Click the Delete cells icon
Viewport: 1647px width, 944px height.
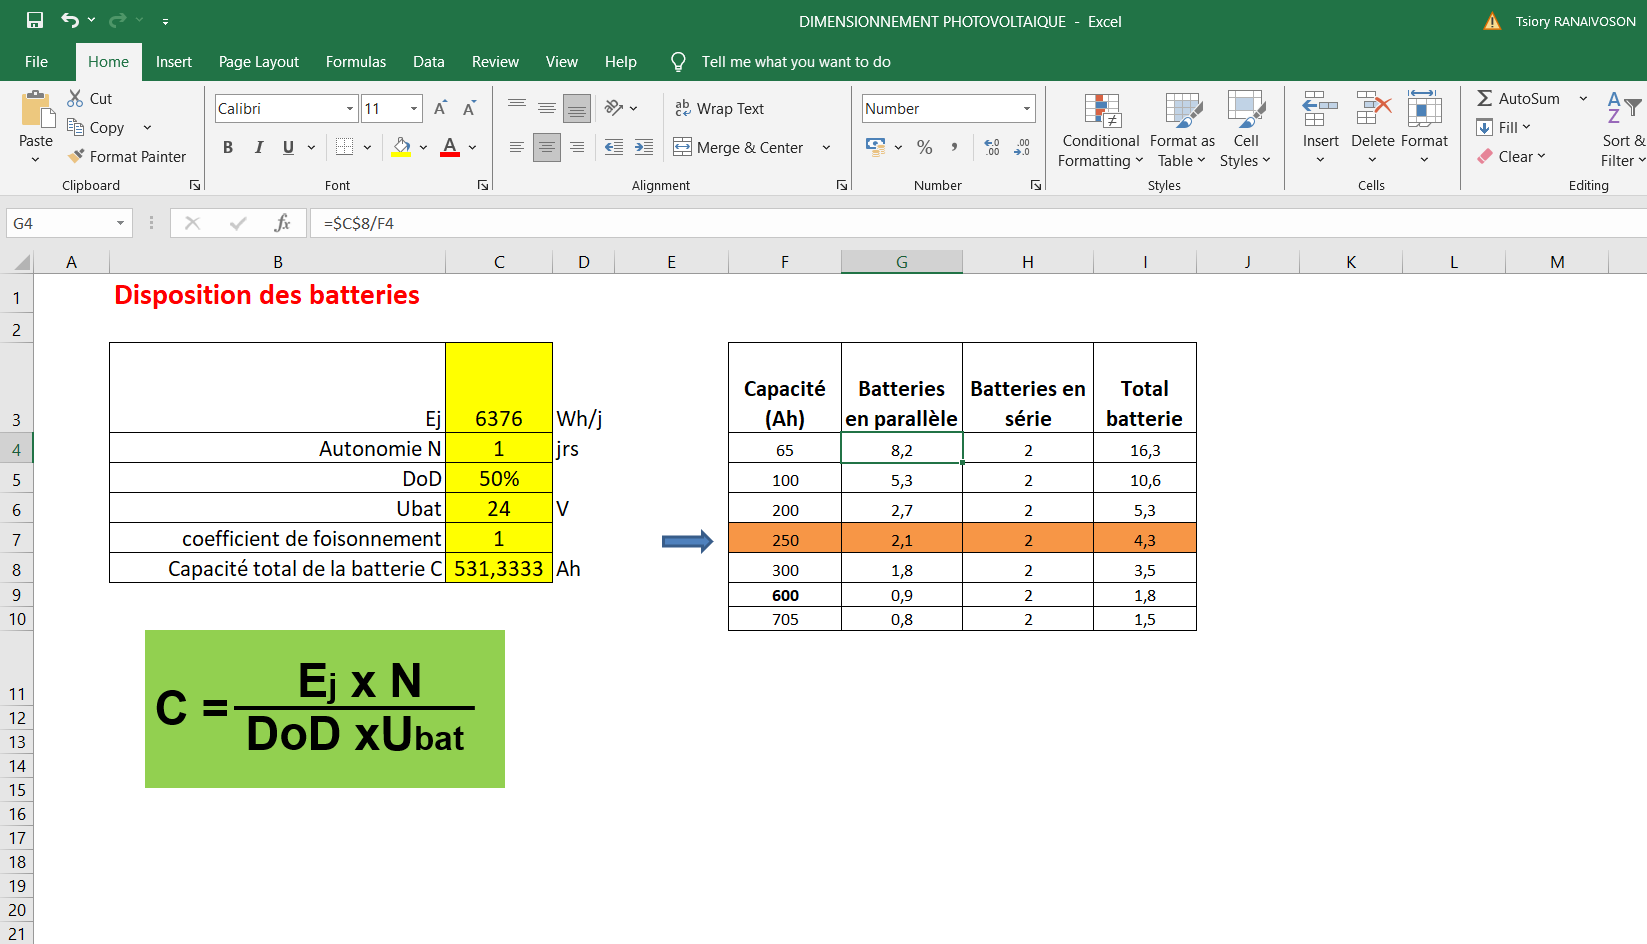click(1373, 109)
